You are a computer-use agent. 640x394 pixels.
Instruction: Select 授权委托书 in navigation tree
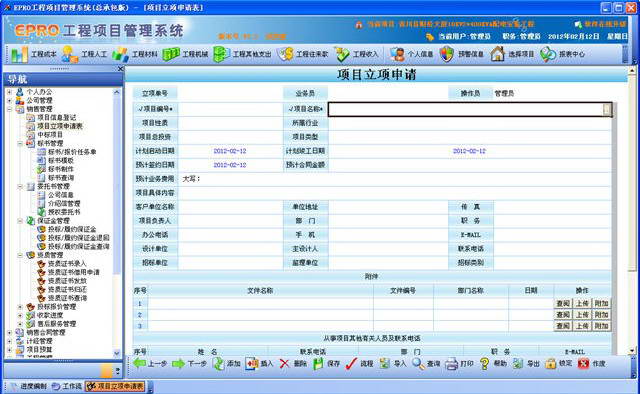click(64, 212)
